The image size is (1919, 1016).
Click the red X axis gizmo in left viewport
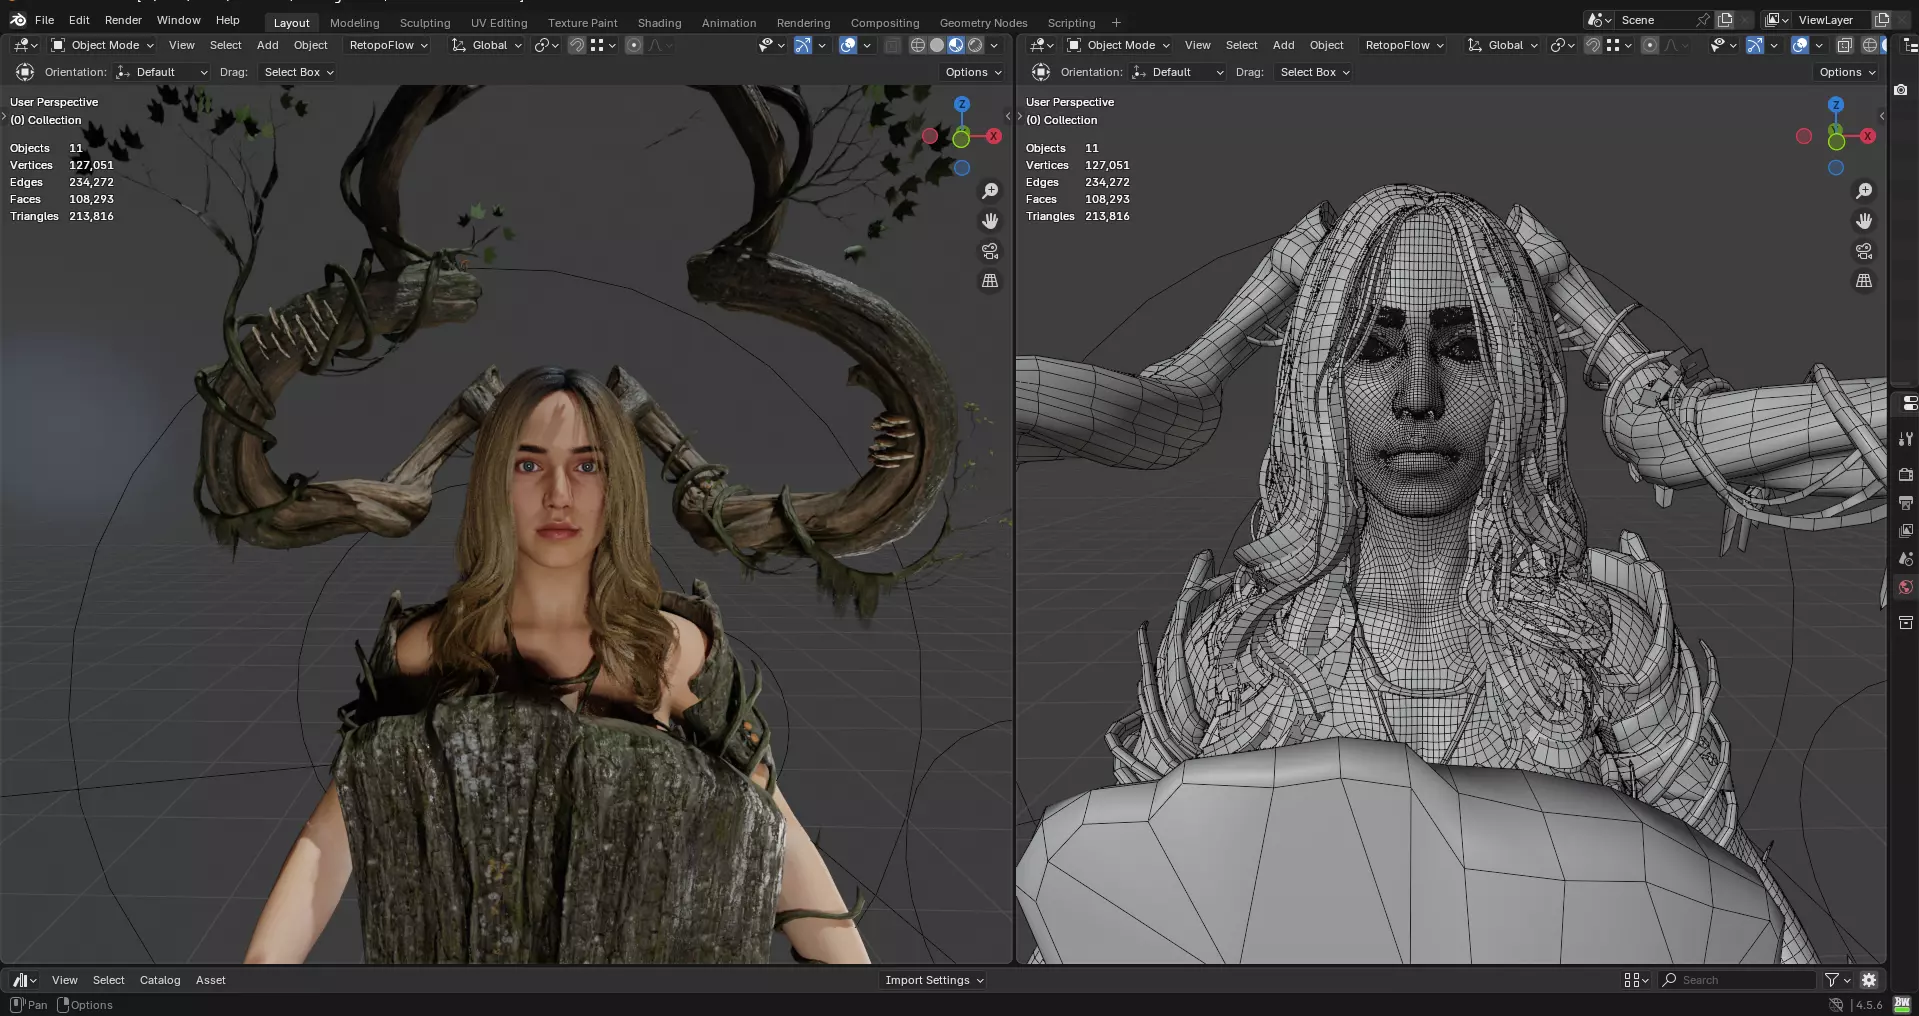[x=994, y=136]
